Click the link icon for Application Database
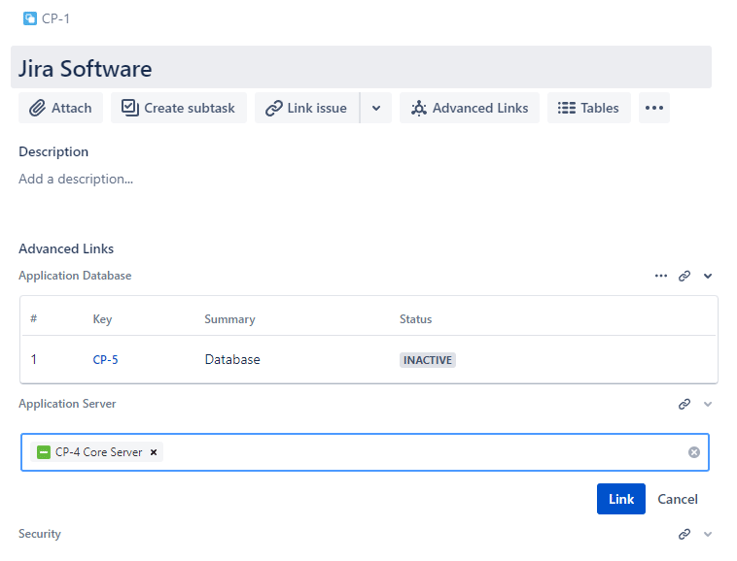Screen dimensions: 737x561 point(685,276)
